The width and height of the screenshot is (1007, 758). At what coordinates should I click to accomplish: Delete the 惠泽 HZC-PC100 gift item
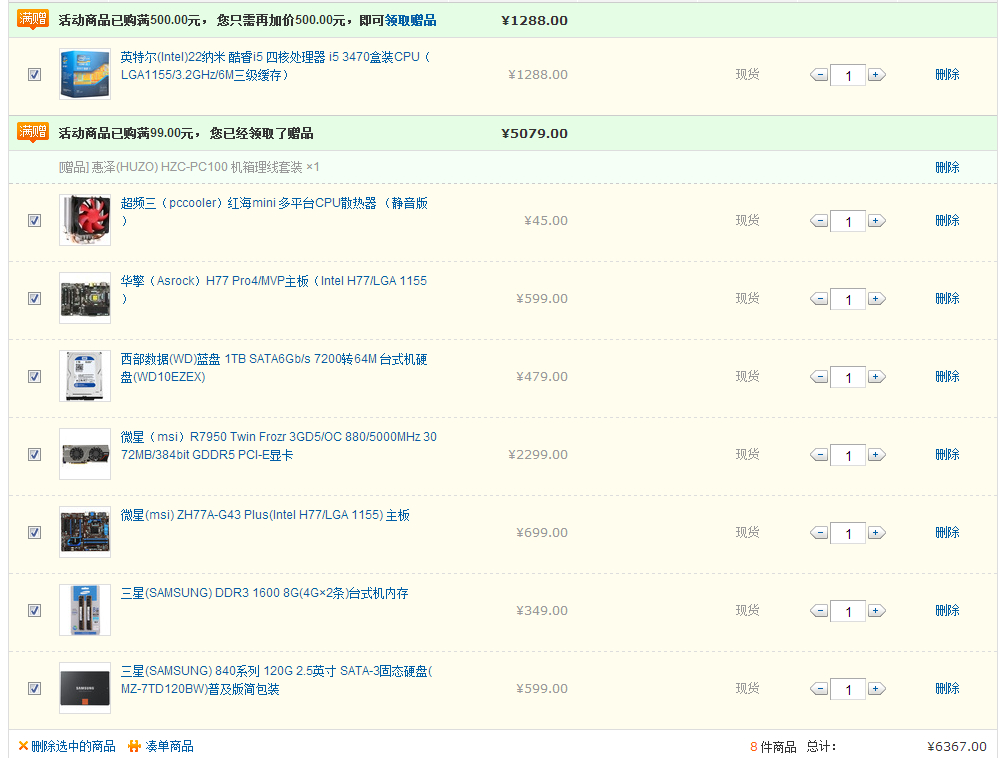(x=947, y=168)
